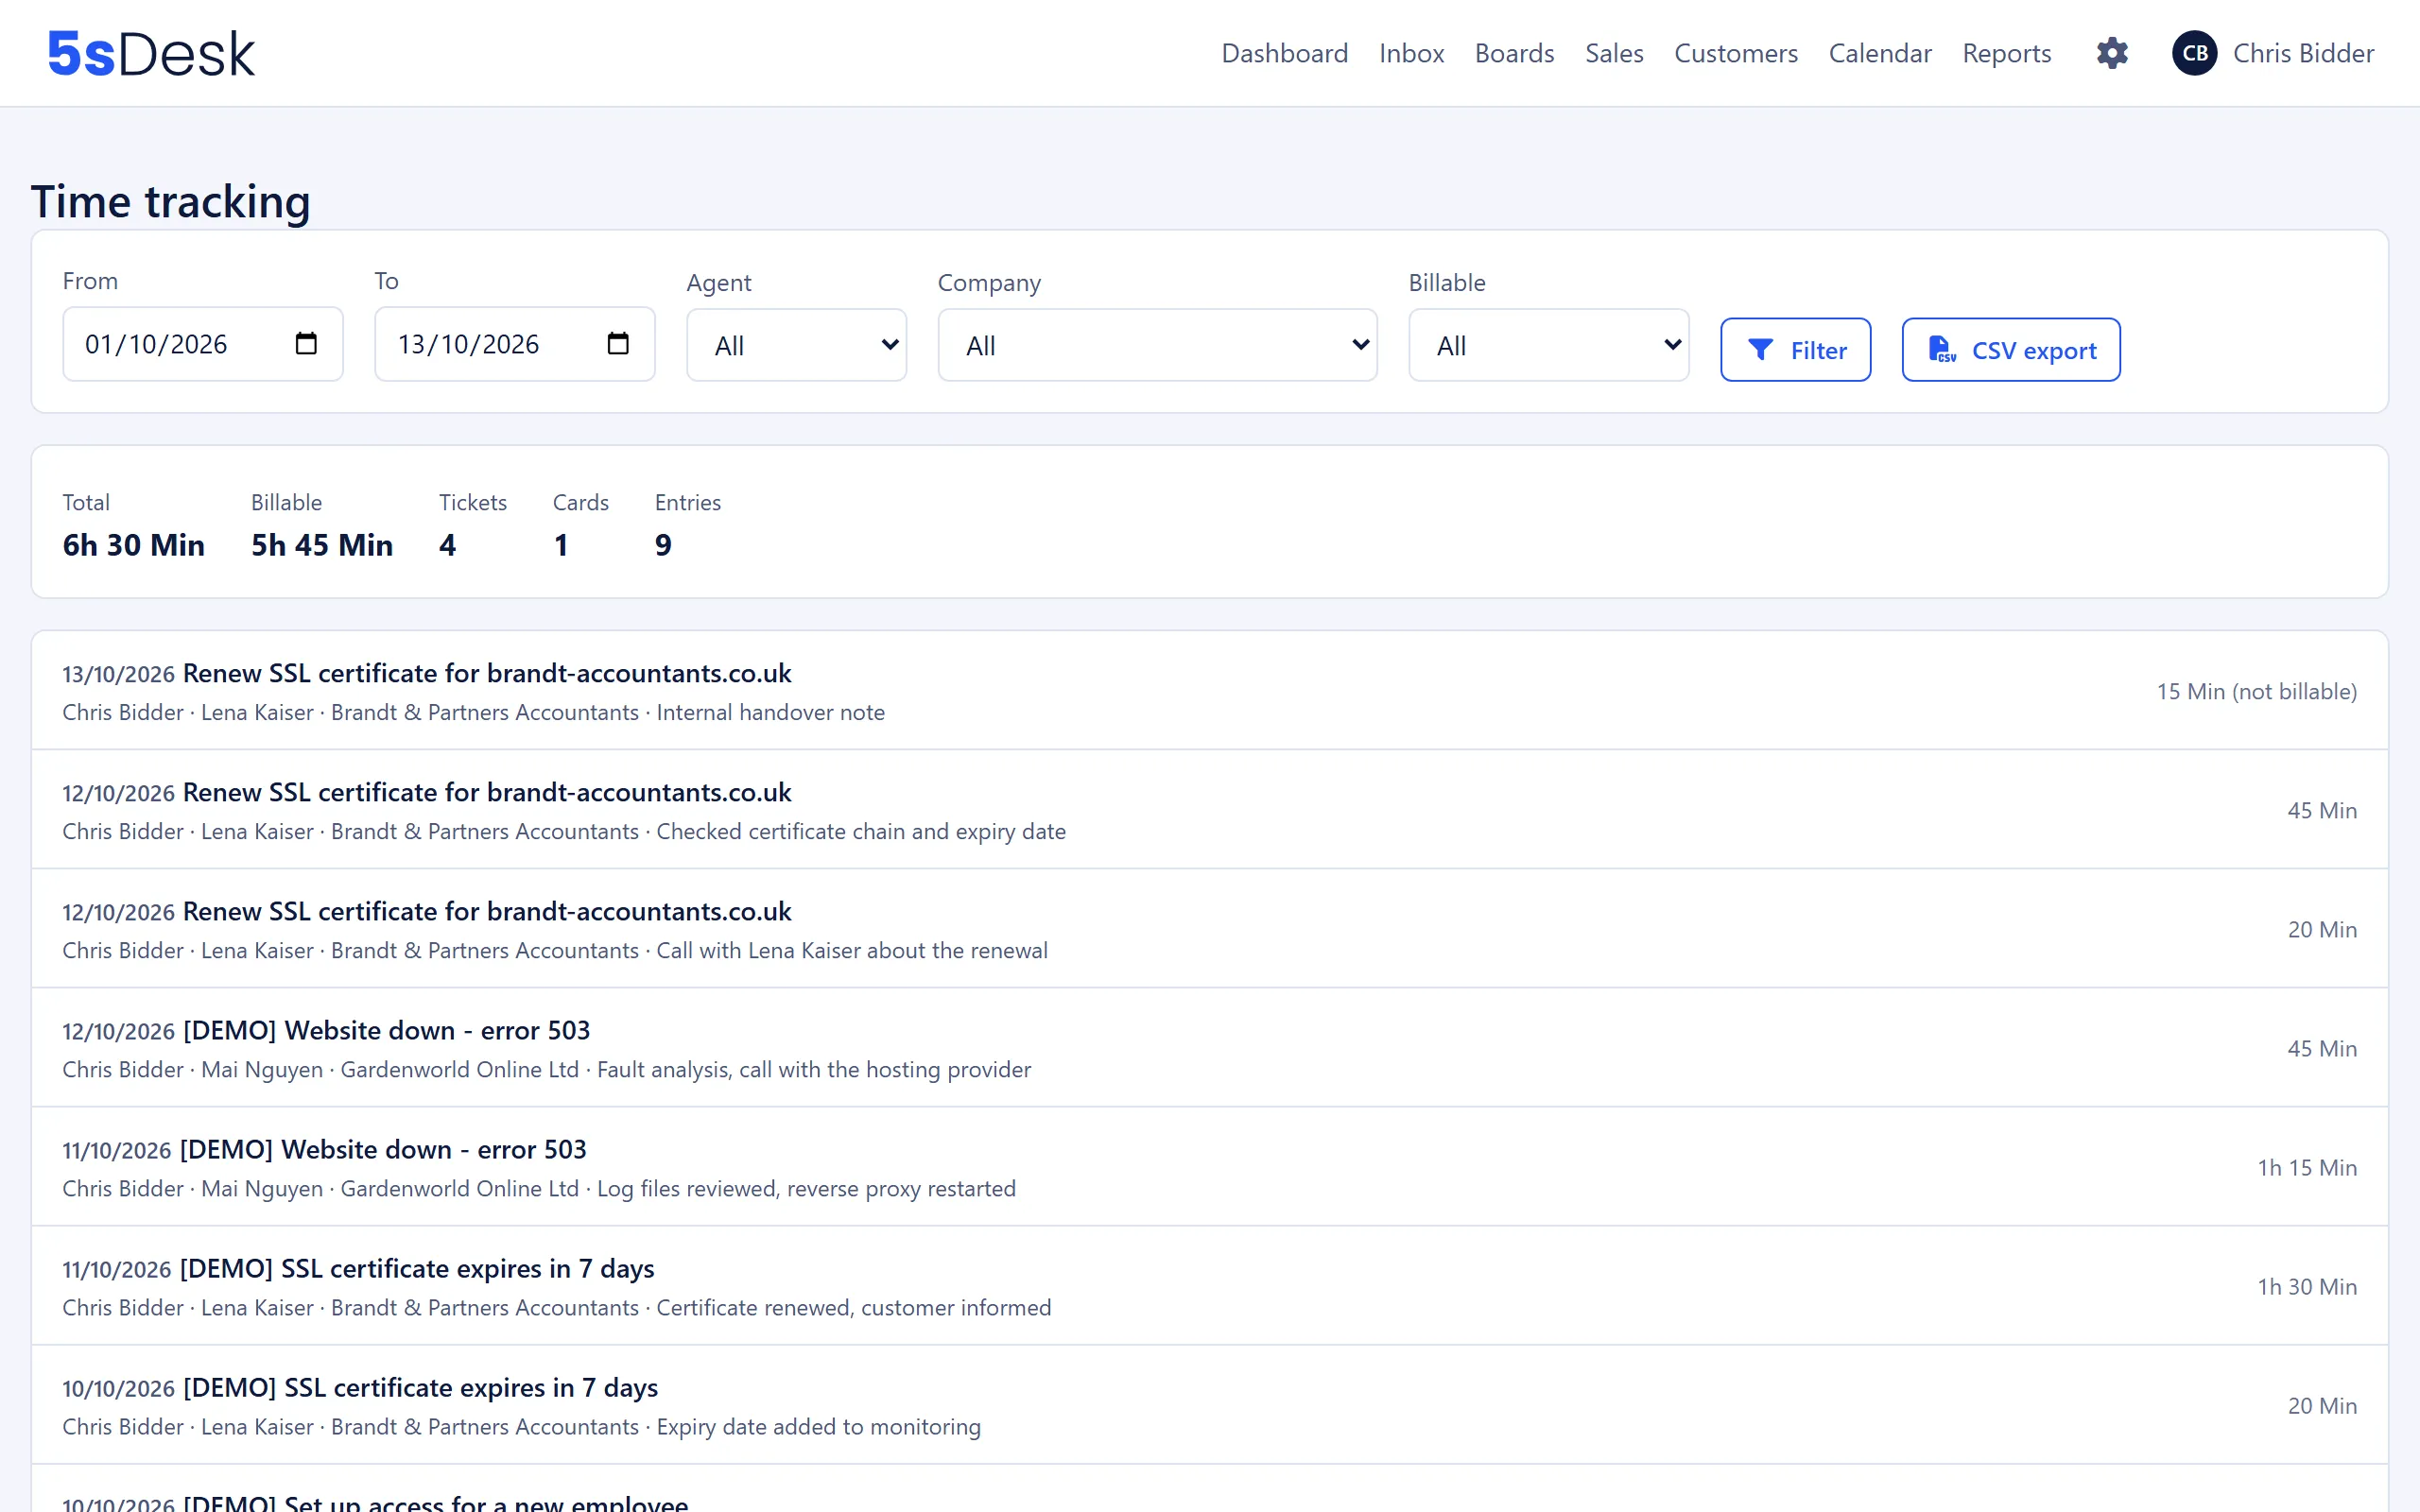The image size is (2420, 1512).
Task: Click the Time tracking heading
Action: click(x=170, y=201)
